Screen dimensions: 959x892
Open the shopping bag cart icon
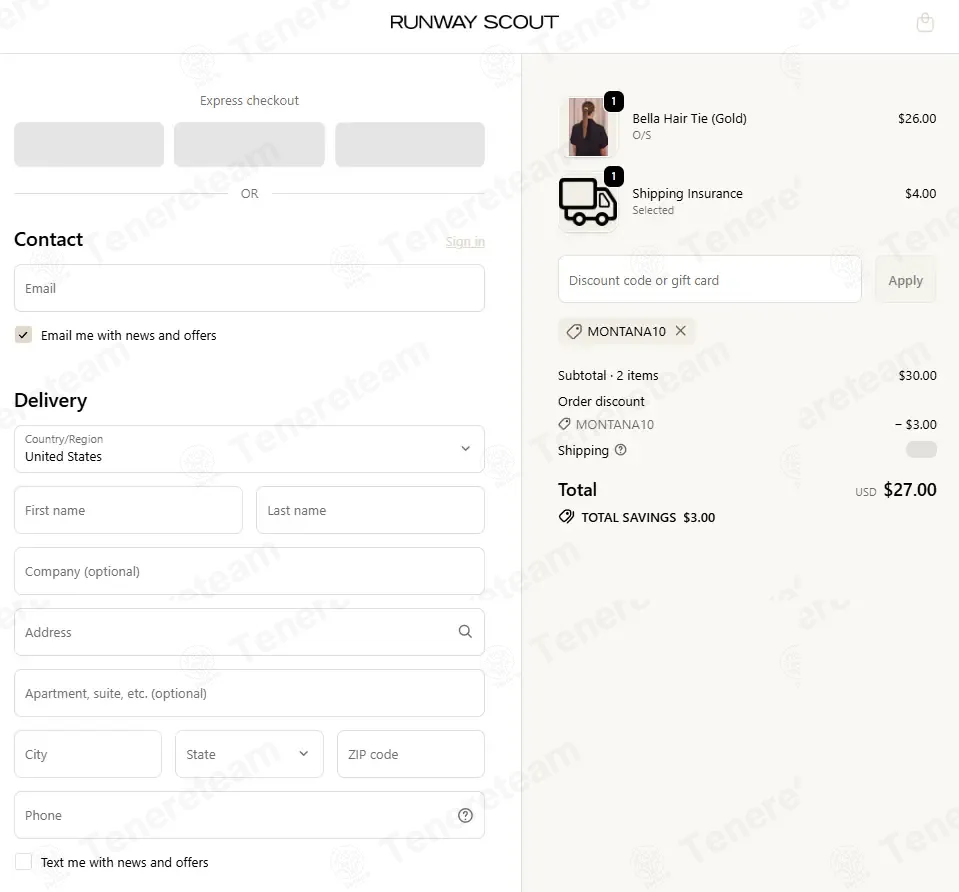[x=925, y=22]
